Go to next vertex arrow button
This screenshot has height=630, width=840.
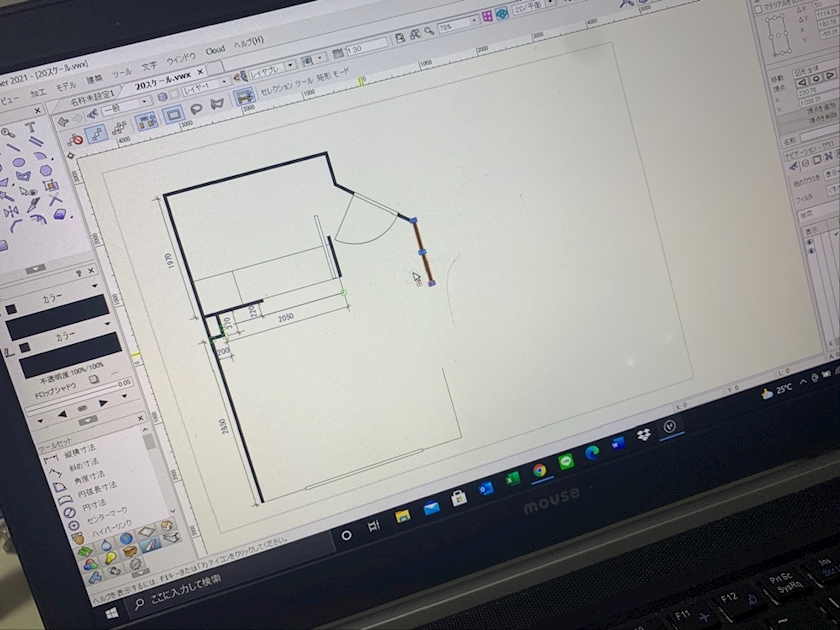click(829, 75)
